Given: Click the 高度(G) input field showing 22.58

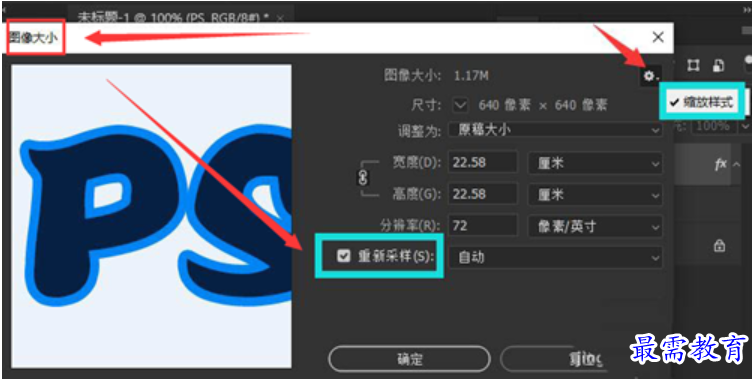Looking at the screenshot, I should click(483, 194).
